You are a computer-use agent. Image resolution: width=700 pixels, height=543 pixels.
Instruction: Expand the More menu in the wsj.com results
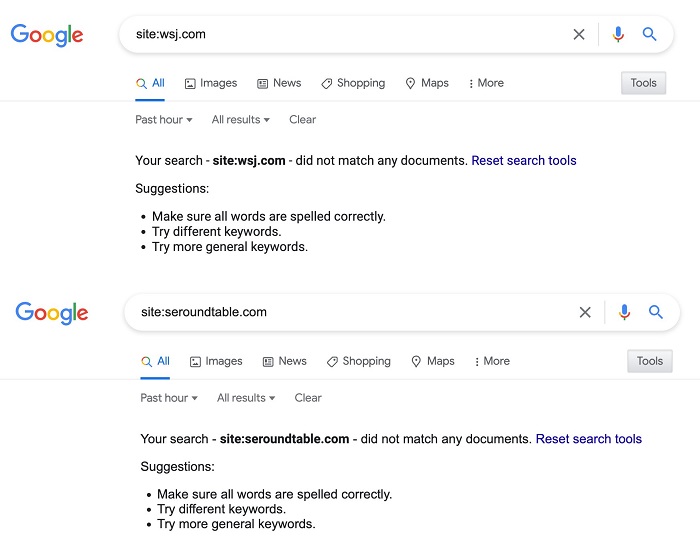click(x=486, y=83)
